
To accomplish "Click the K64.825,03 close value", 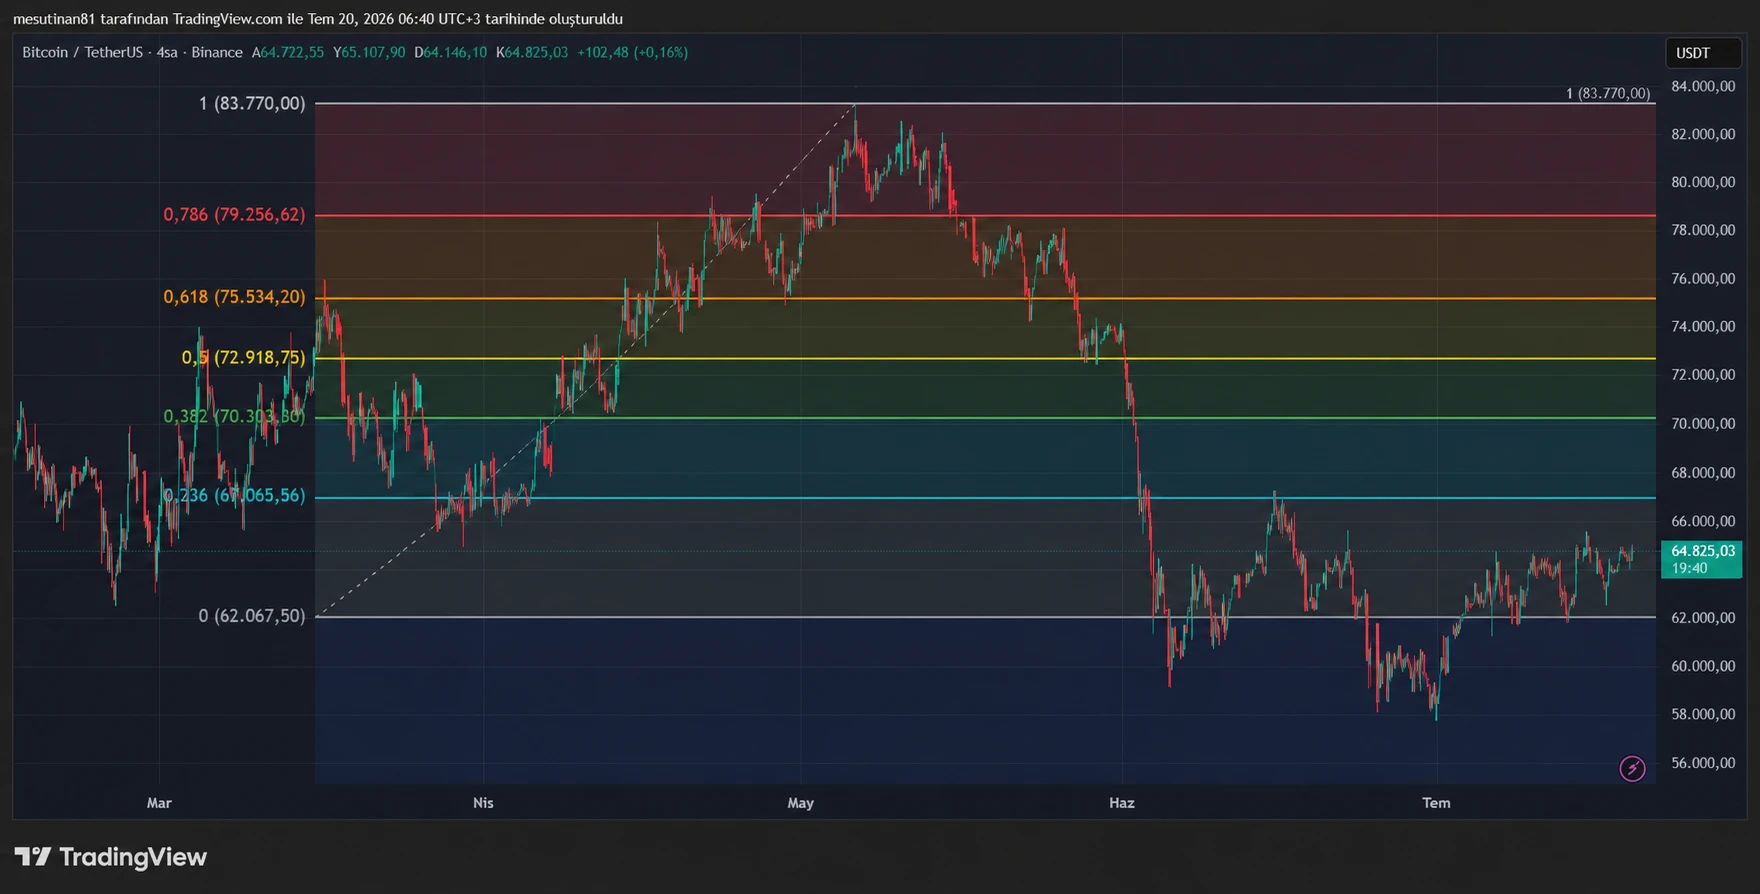I will tap(532, 52).
